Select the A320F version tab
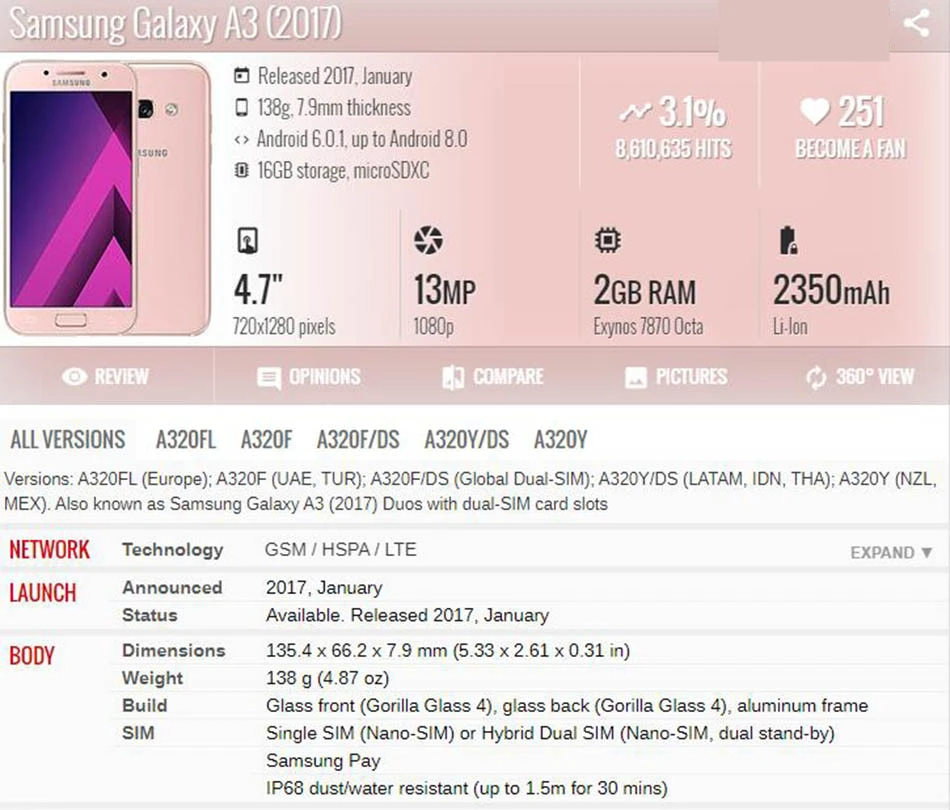The width and height of the screenshot is (950, 810). pyautogui.click(x=267, y=439)
